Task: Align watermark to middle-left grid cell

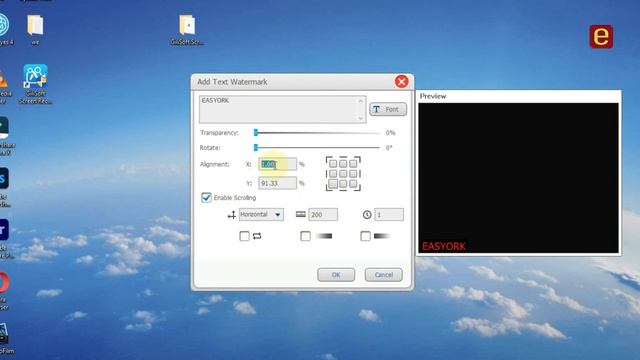Action: click(x=333, y=174)
